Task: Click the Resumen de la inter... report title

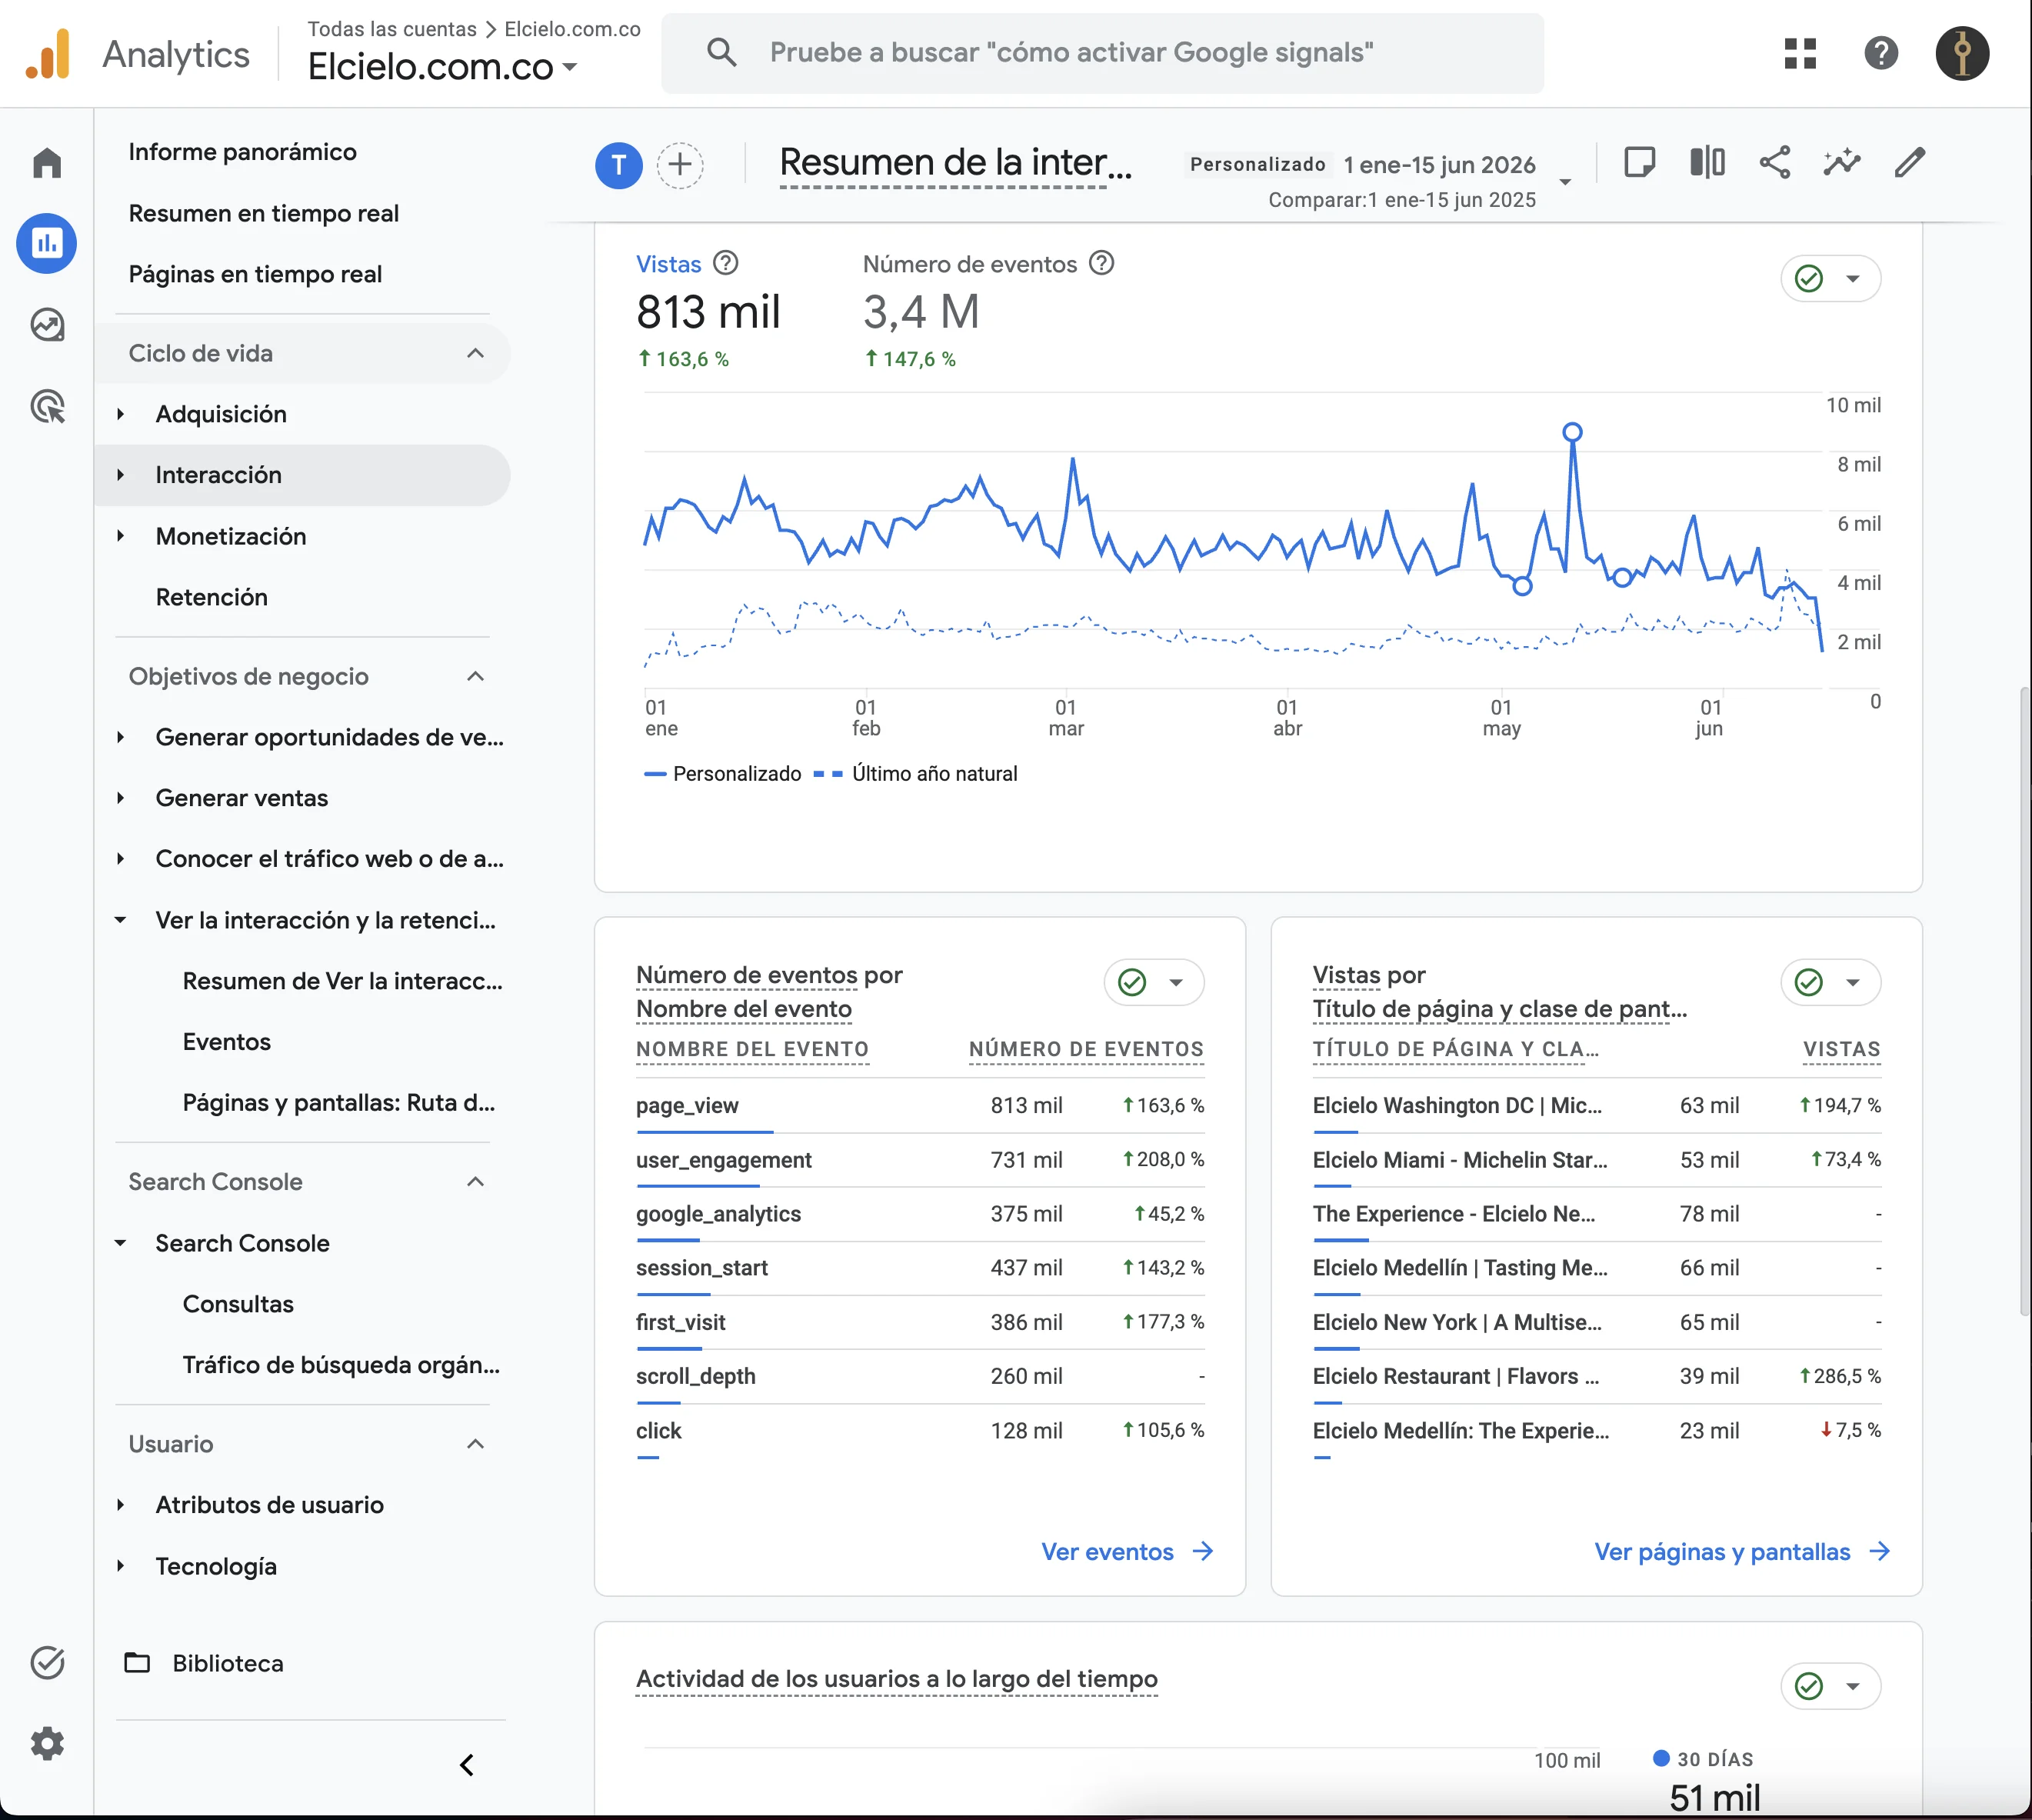Action: click(955, 162)
